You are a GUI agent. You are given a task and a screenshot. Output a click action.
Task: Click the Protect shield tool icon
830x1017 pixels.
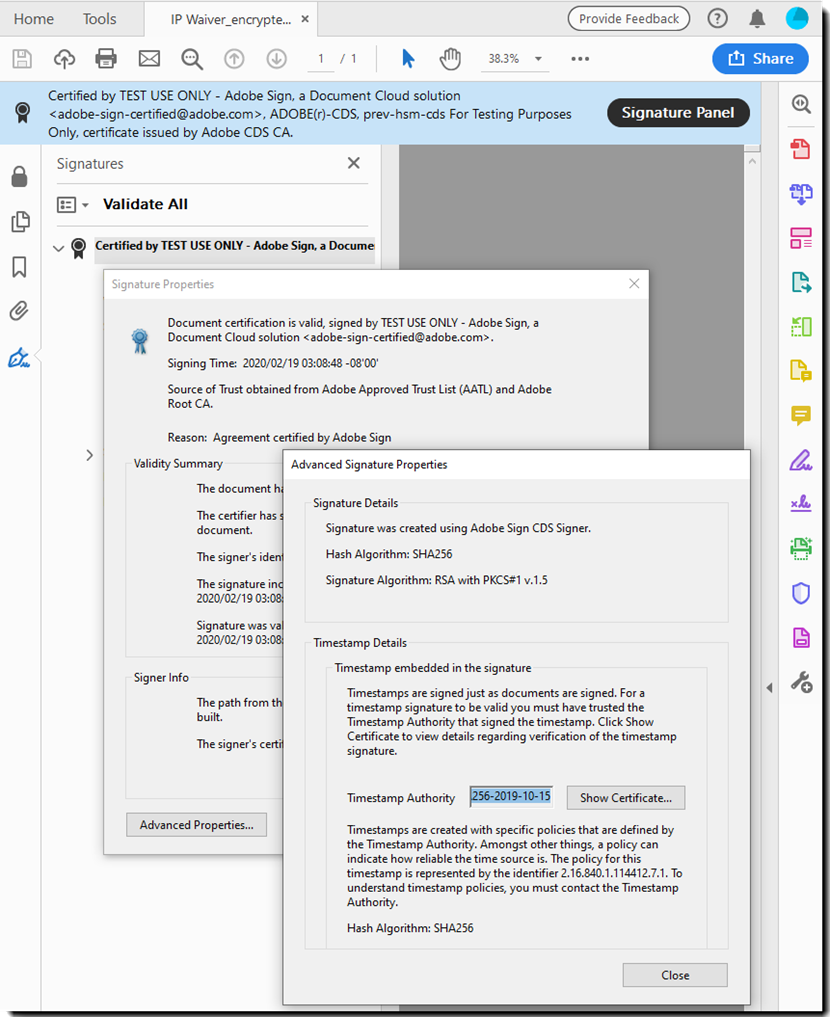point(800,593)
